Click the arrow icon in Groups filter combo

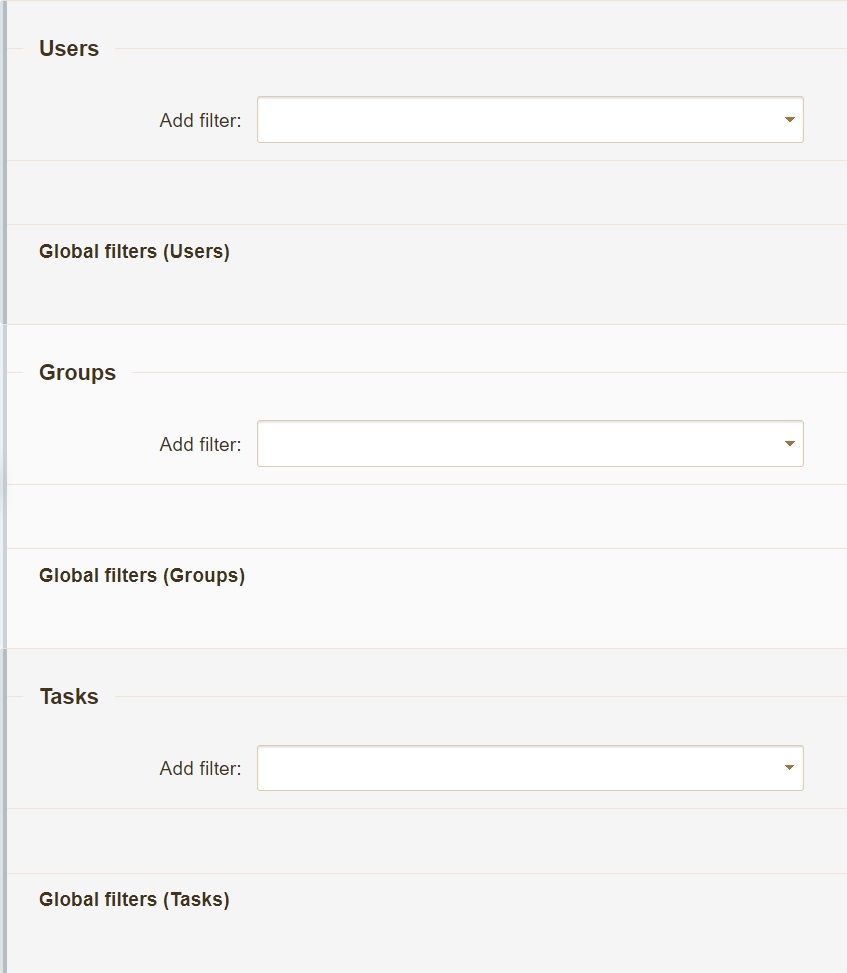point(789,444)
